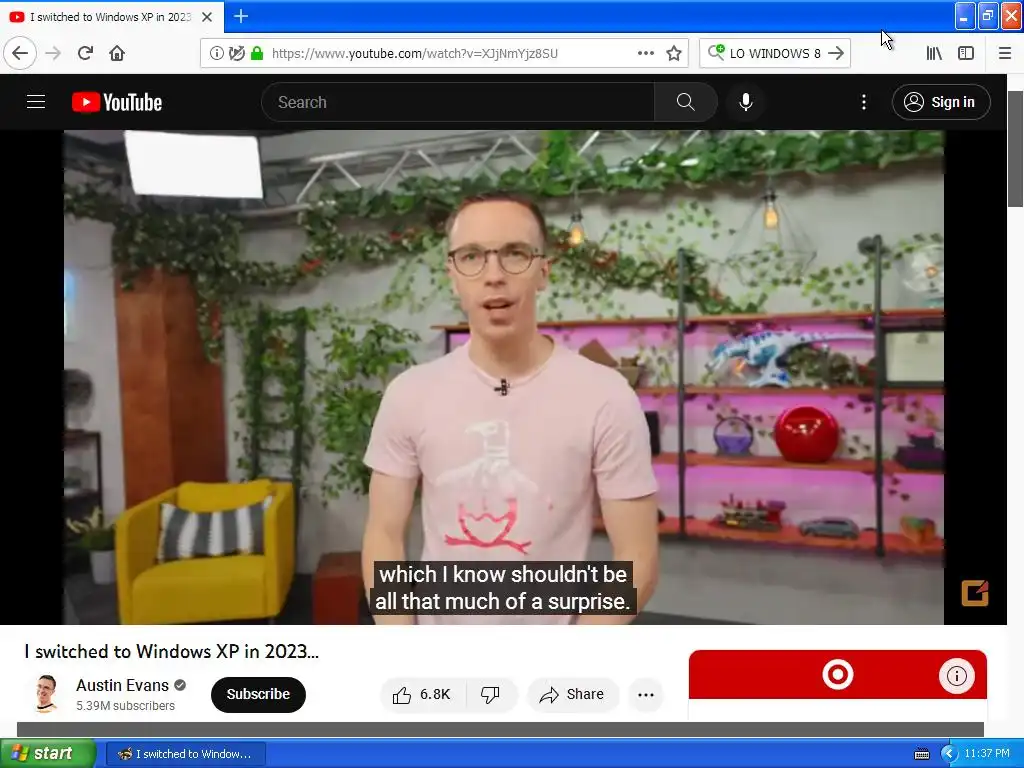Focus the YouTube Search field
1024x768 pixels.
457,102
